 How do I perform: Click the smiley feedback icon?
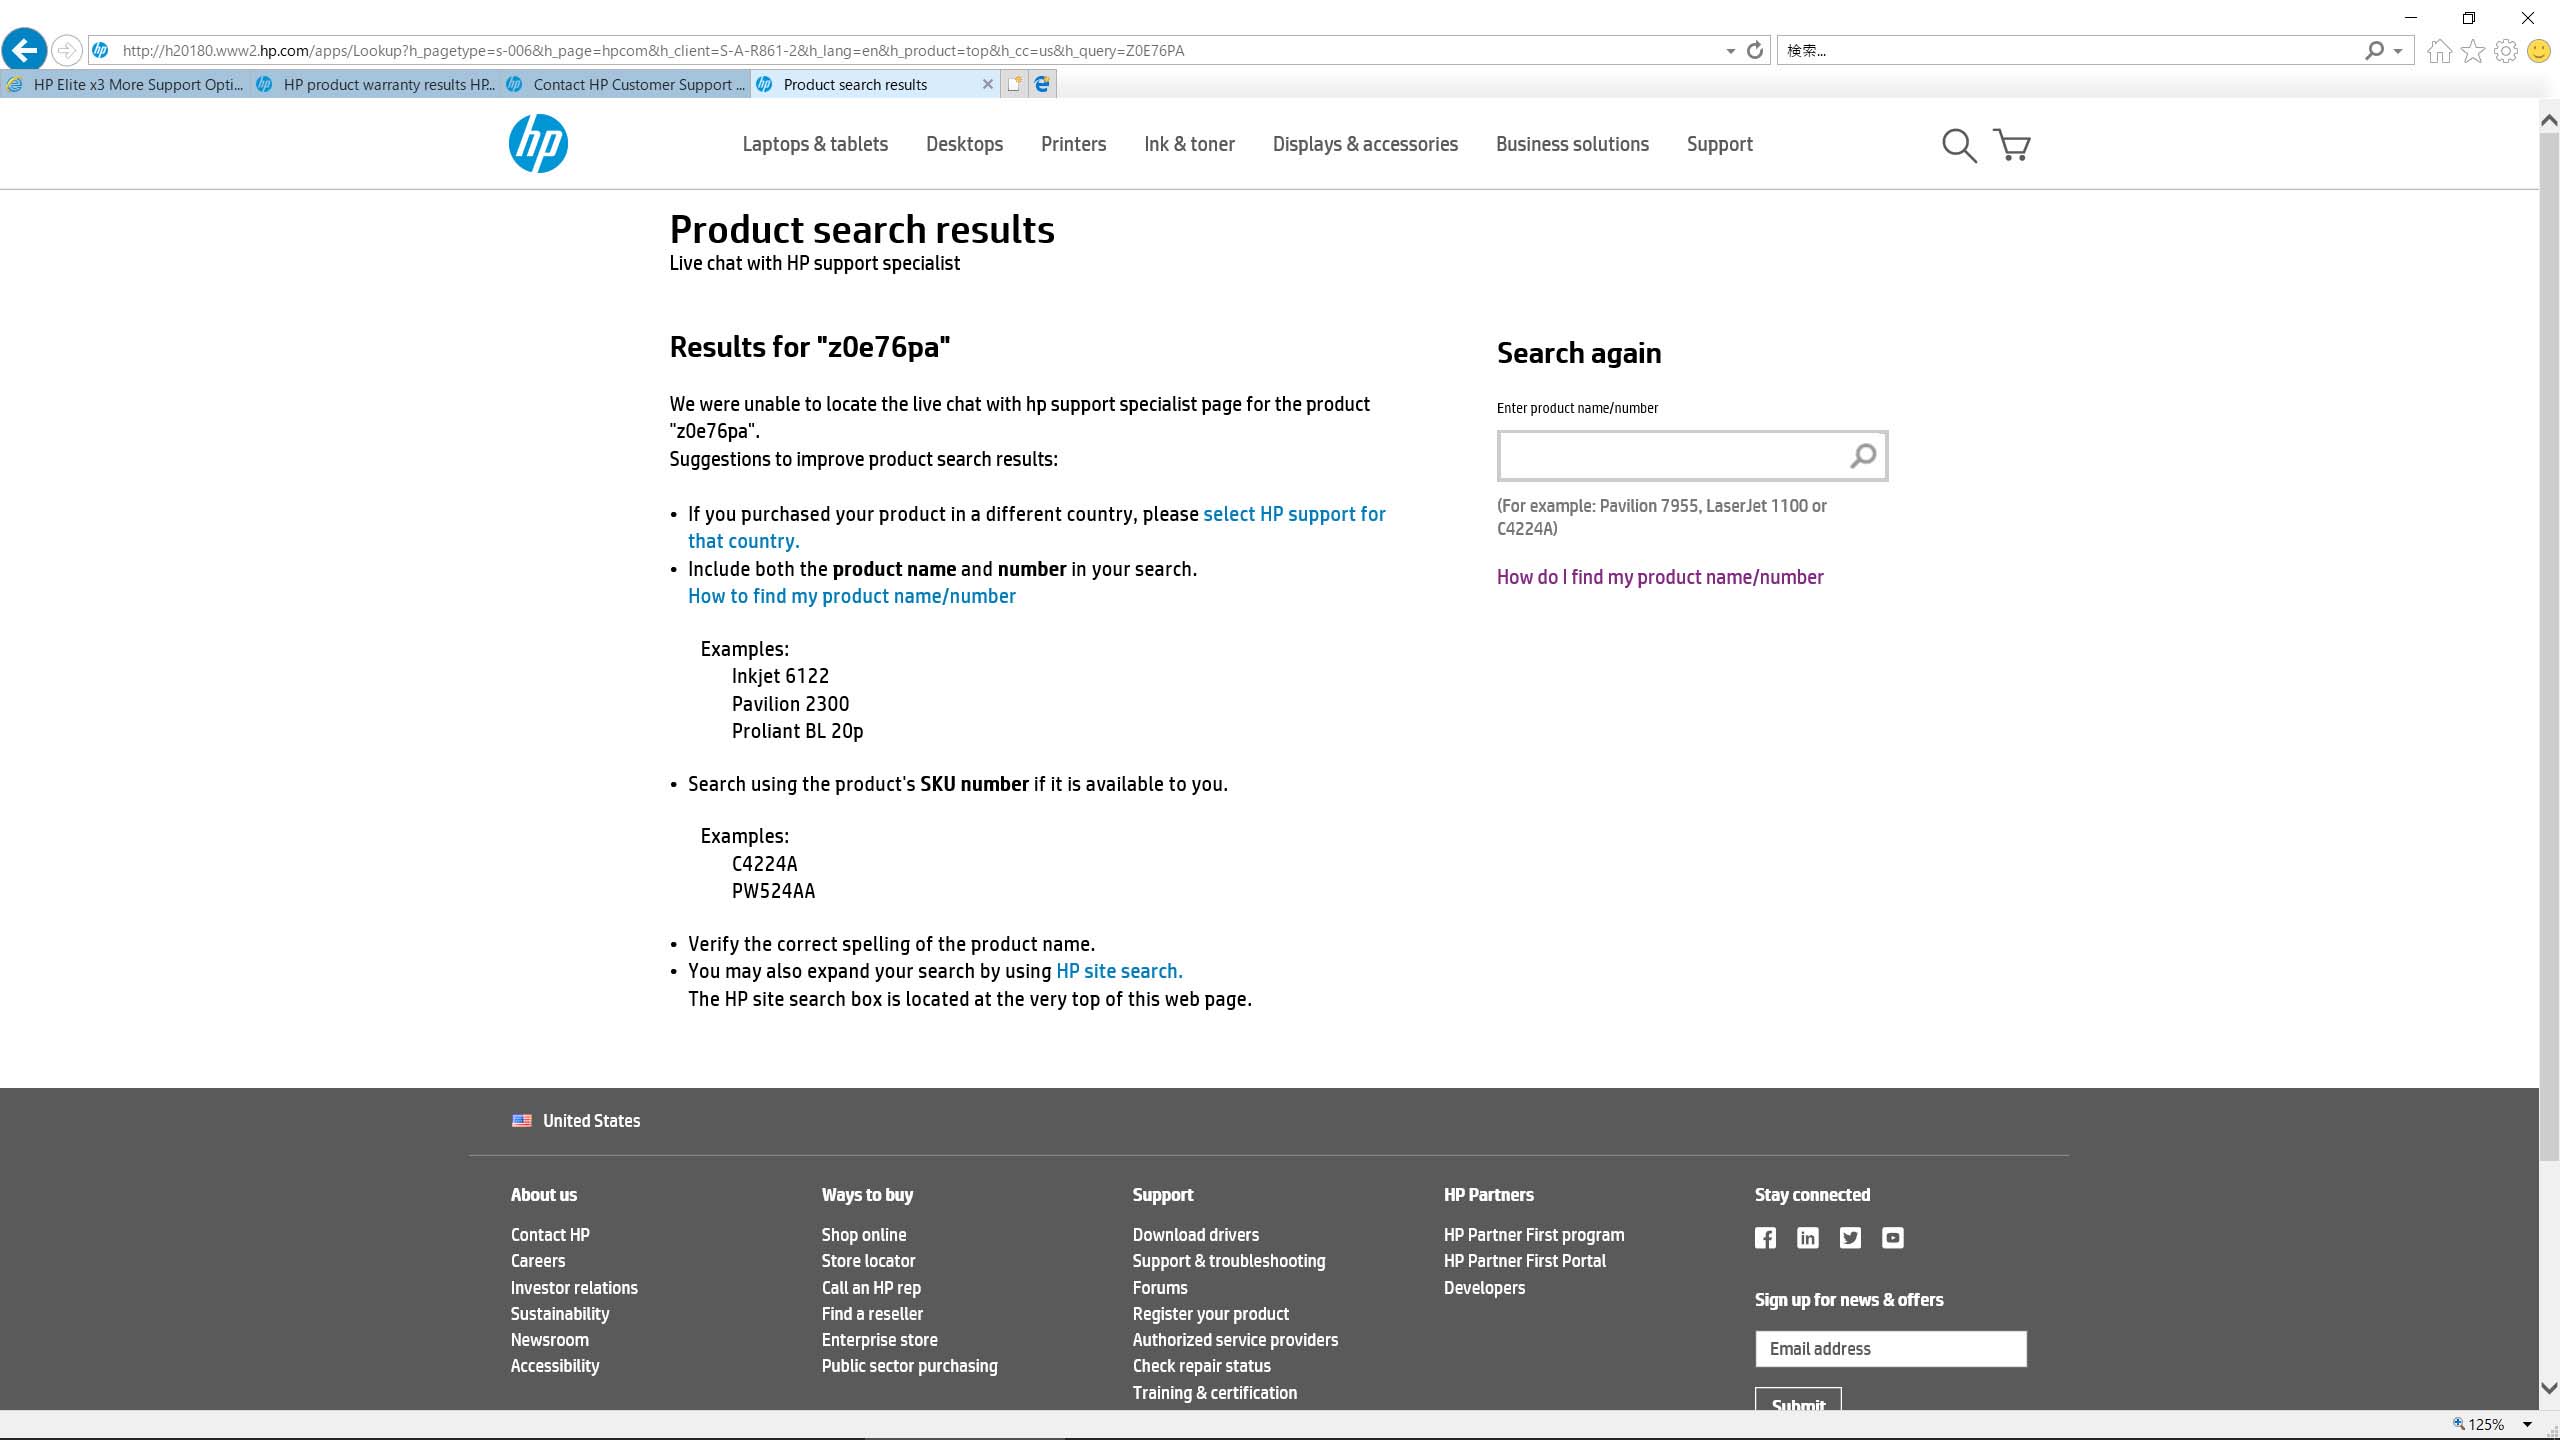click(2539, 51)
